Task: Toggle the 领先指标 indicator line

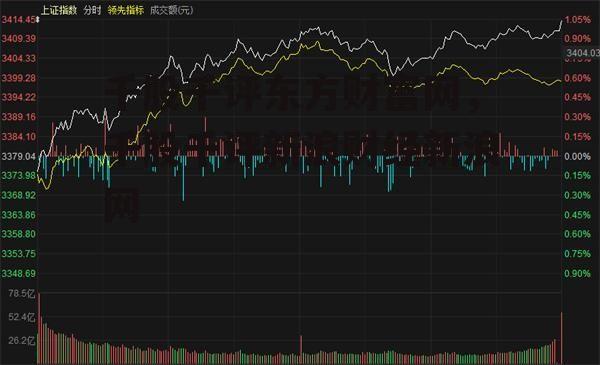Action: 126,10
